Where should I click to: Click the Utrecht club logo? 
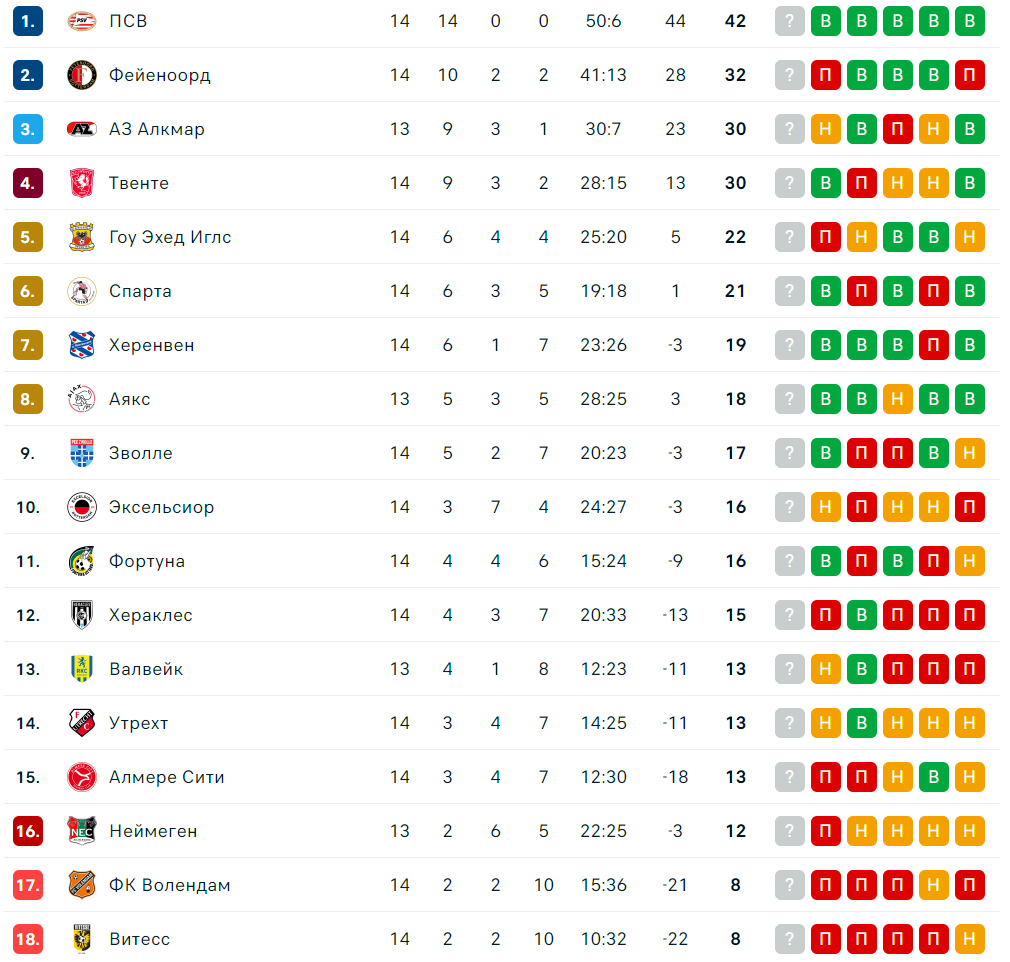pos(82,723)
